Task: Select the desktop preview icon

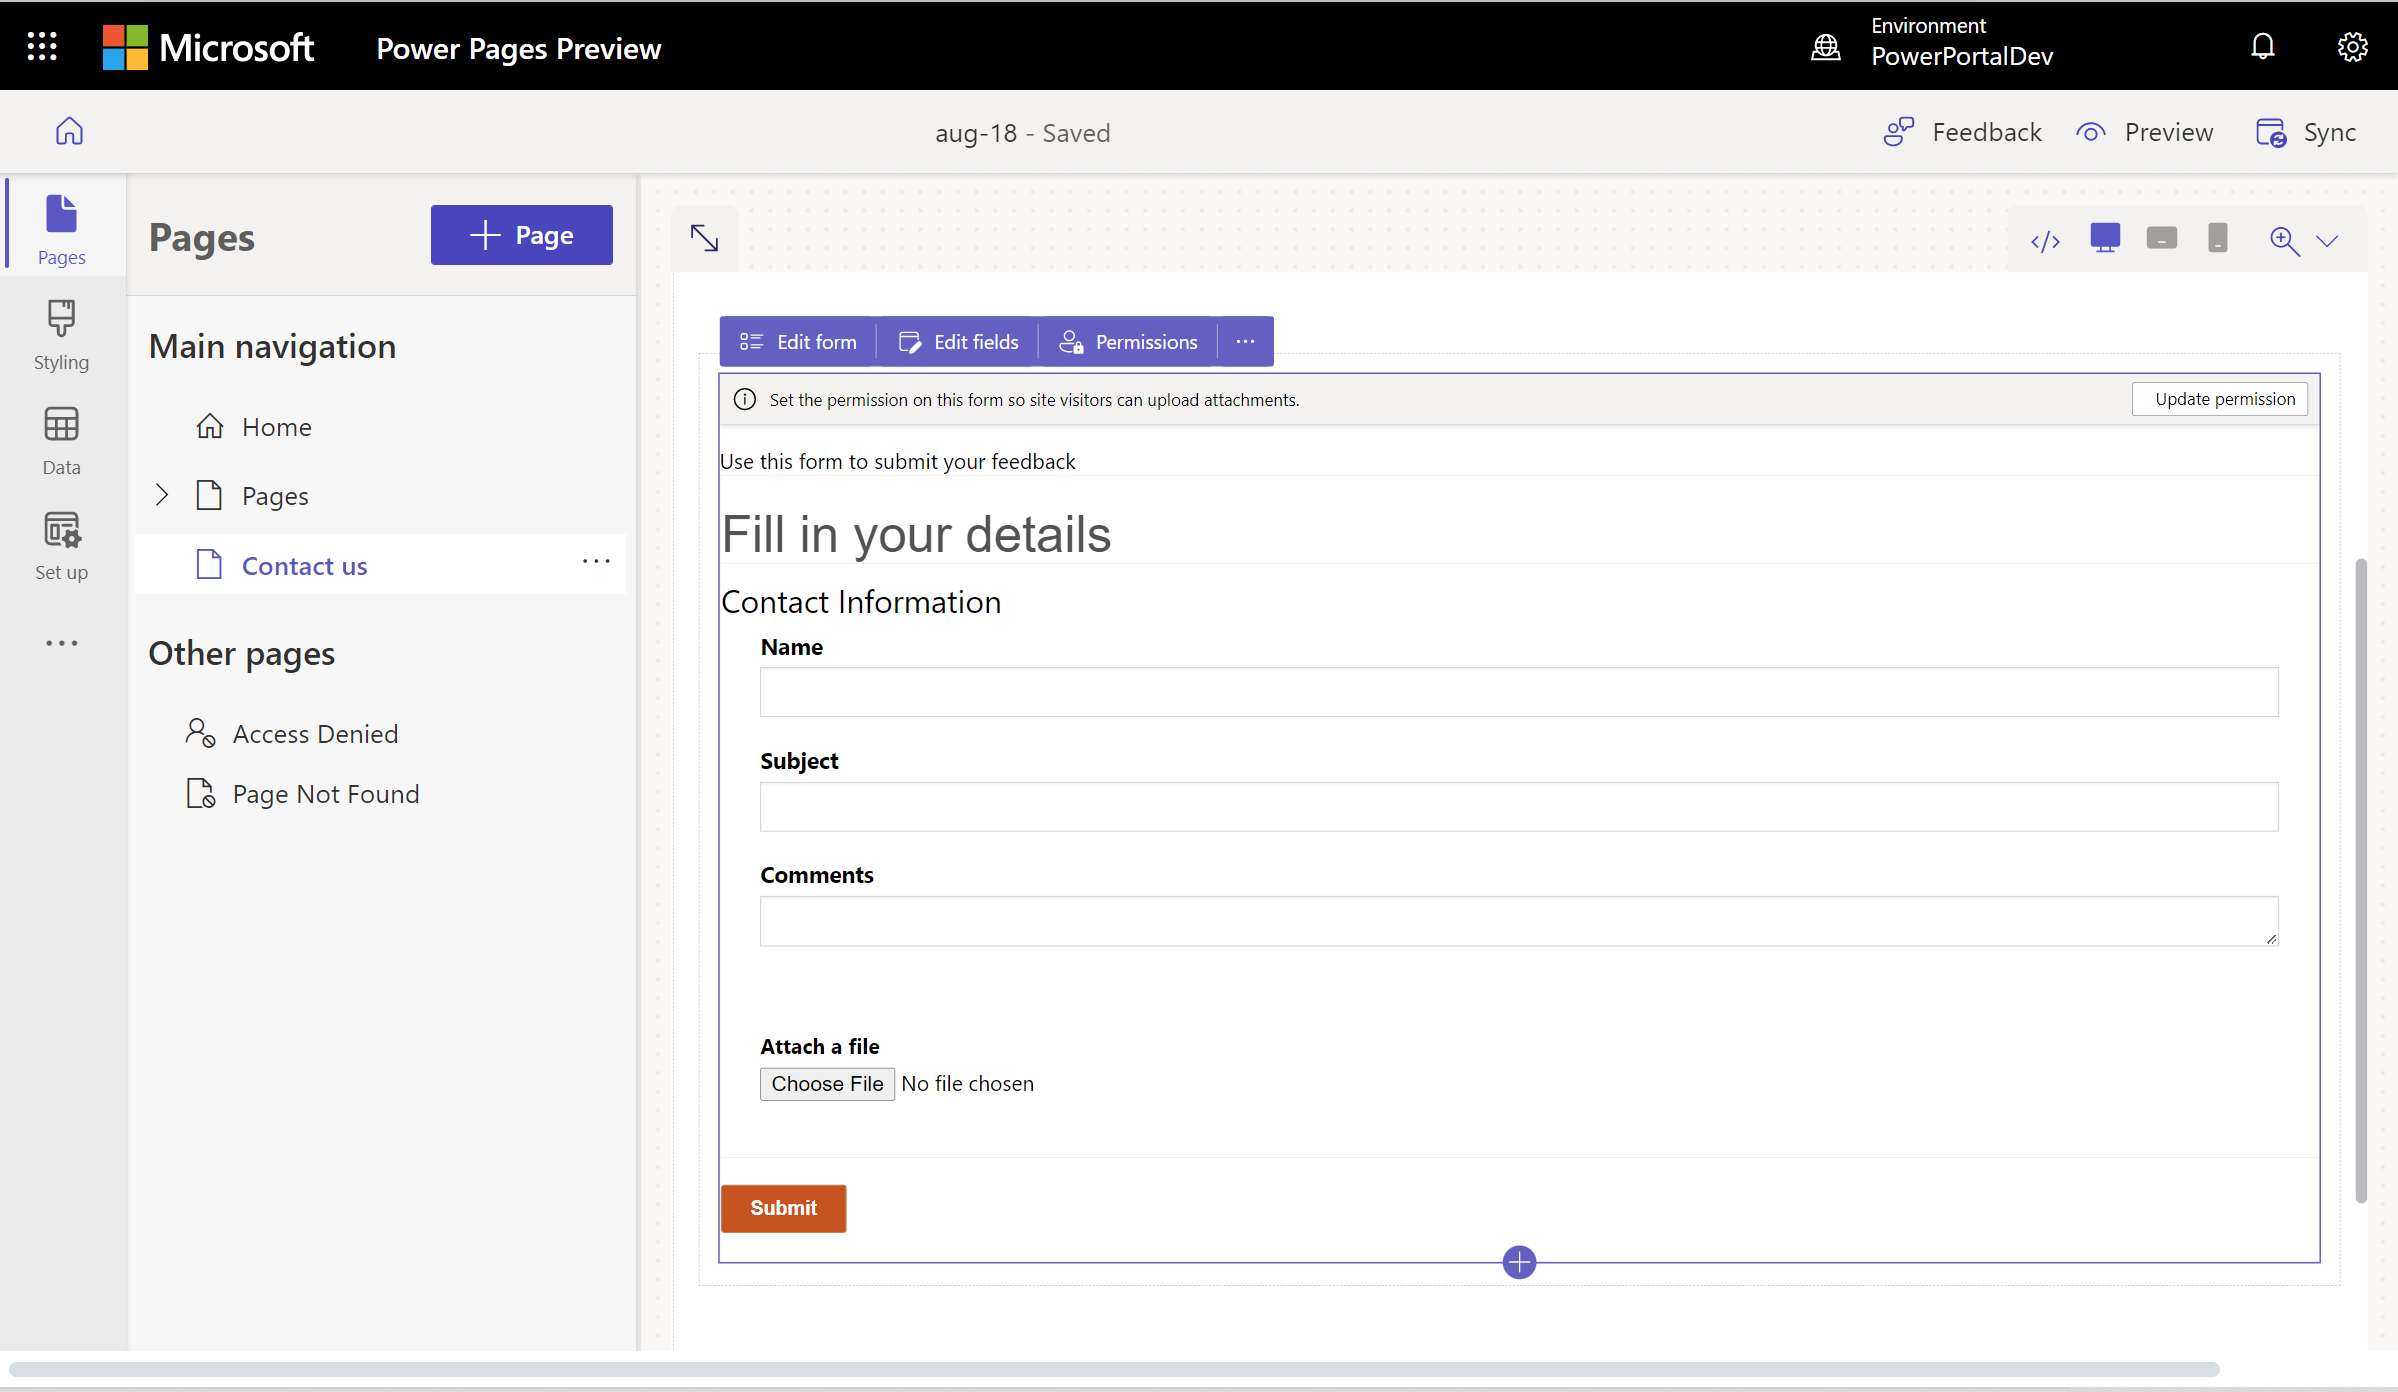Action: [2105, 239]
